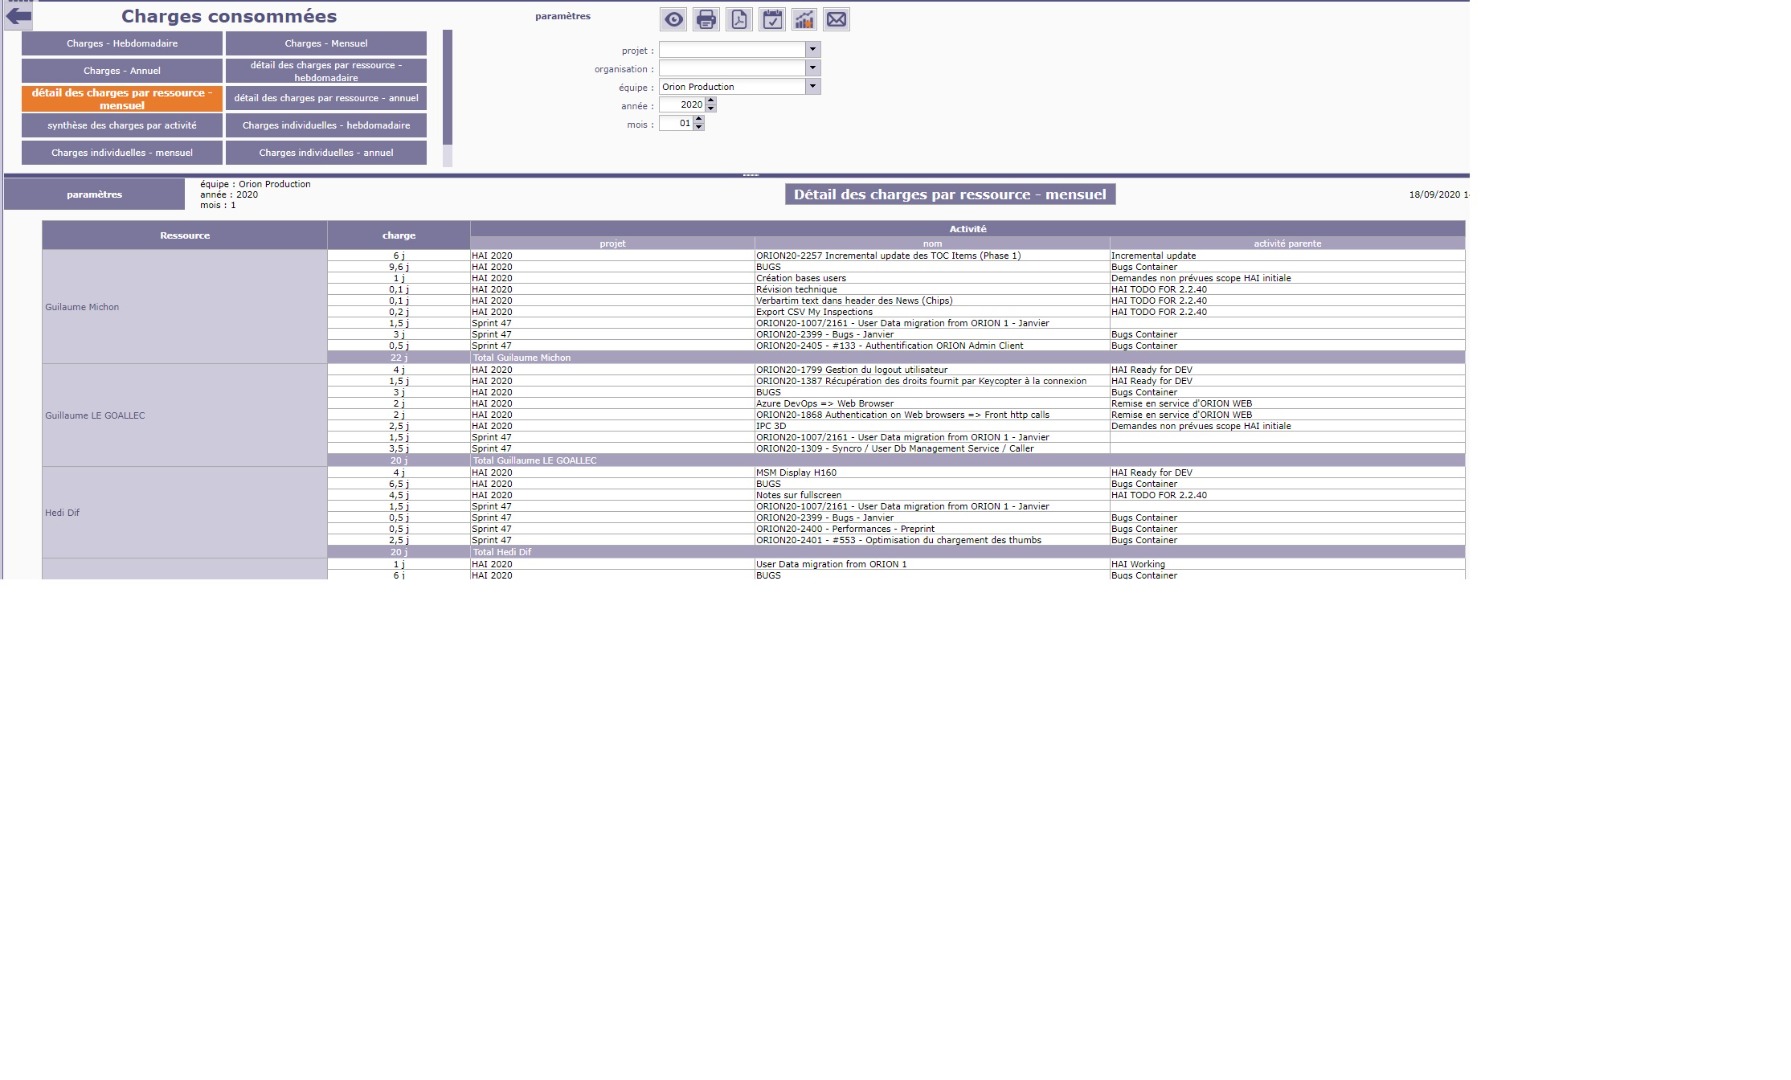
Task: Print the report with the printer icon
Action: [706, 20]
